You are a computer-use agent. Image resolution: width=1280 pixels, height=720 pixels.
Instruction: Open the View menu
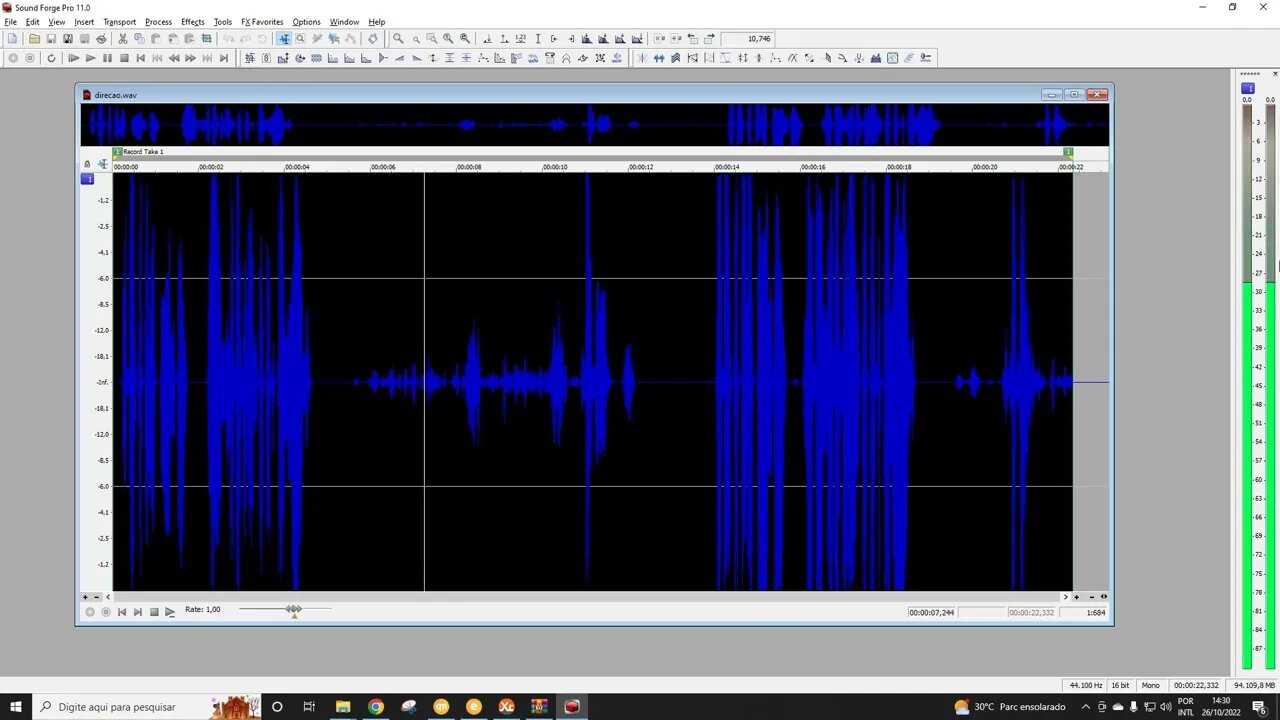coord(57,22)
